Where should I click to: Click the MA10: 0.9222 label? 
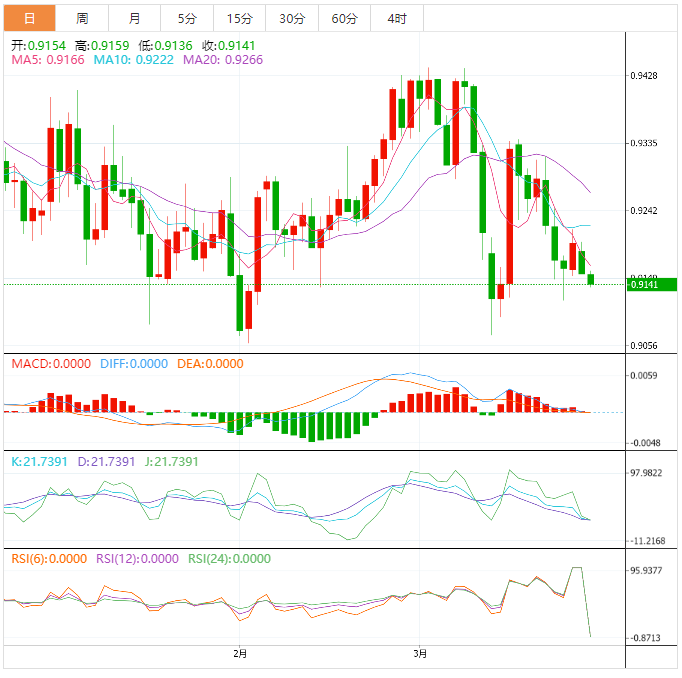pos(134,60)
